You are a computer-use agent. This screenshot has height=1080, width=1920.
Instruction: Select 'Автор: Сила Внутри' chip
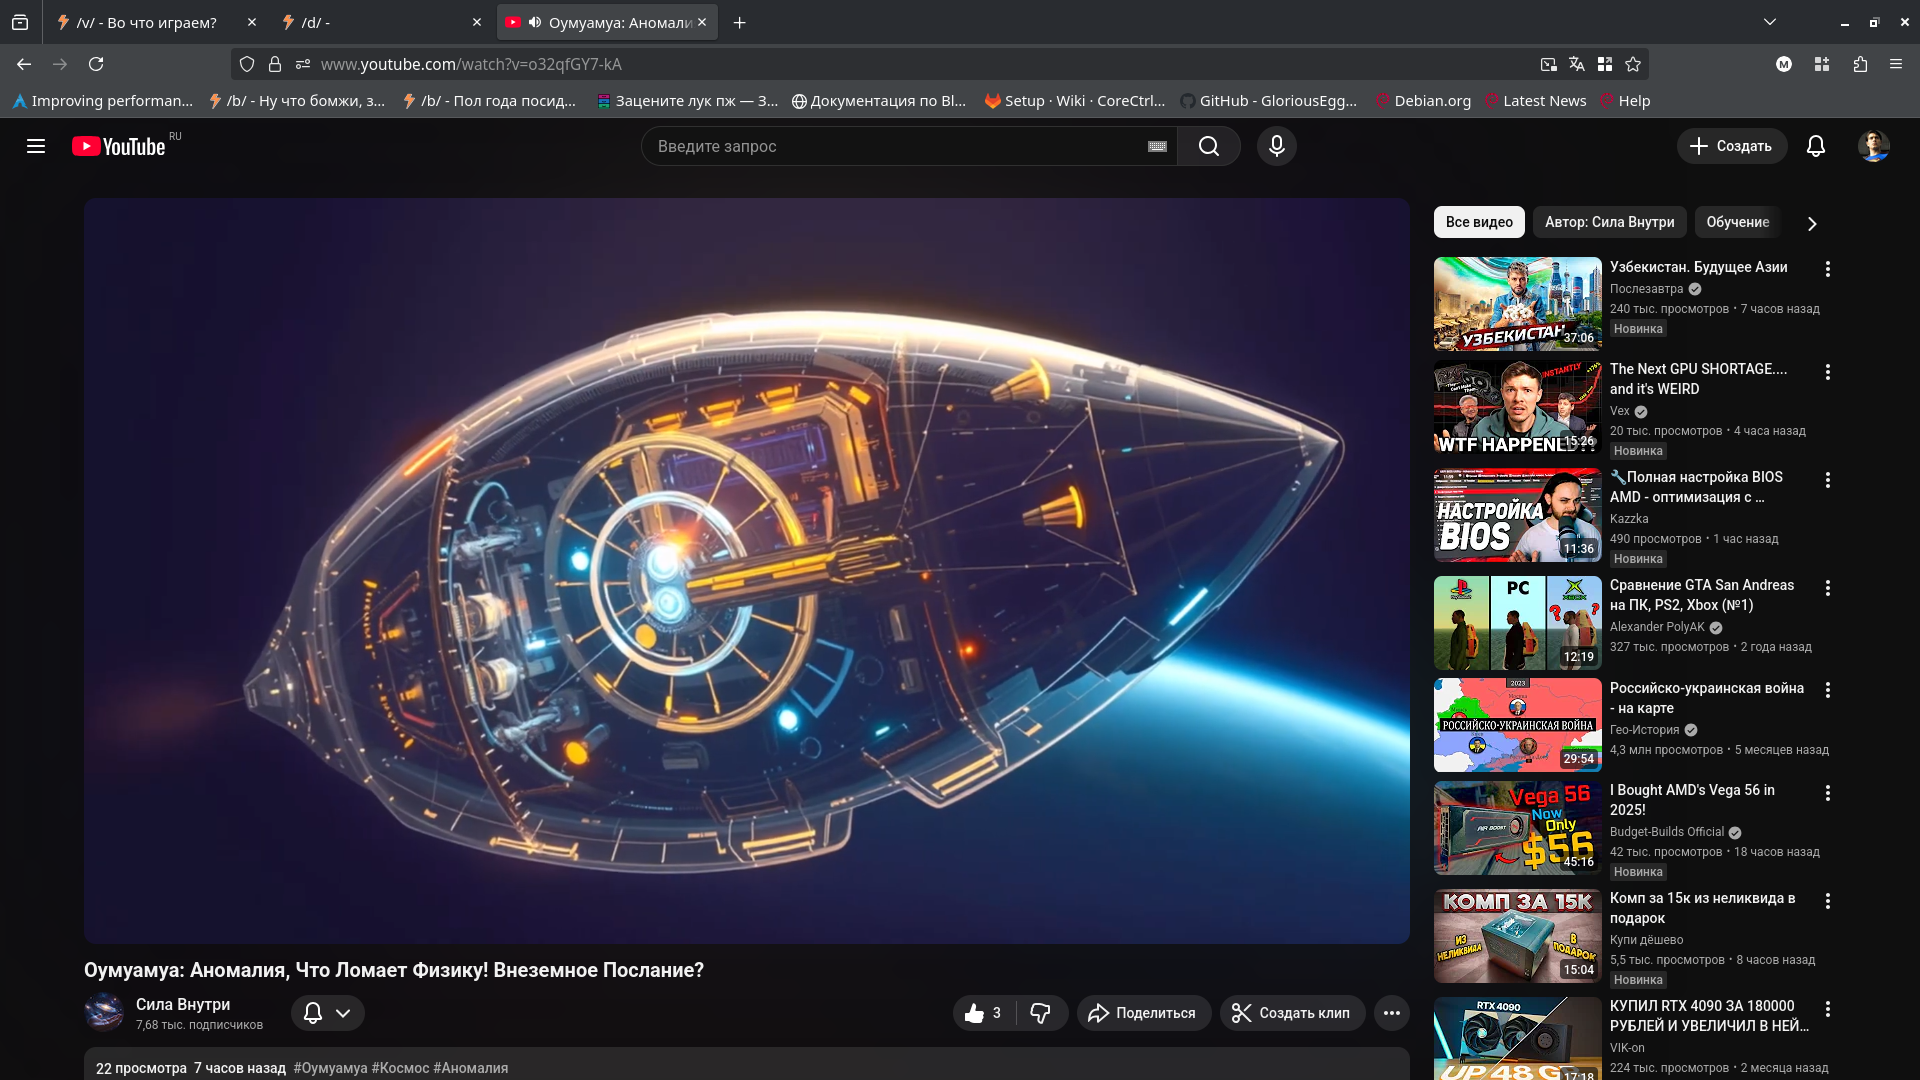tap(1608, 222)
